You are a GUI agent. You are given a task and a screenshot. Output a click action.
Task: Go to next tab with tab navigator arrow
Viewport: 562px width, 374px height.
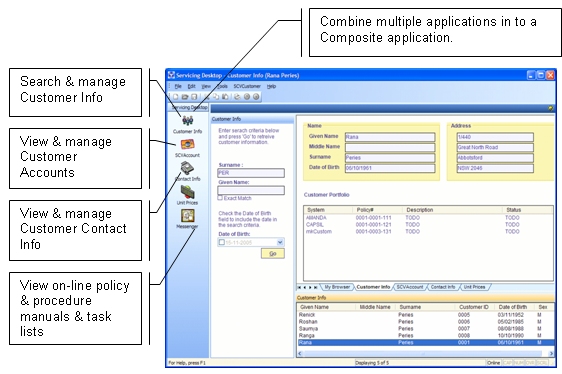(310, 288)
